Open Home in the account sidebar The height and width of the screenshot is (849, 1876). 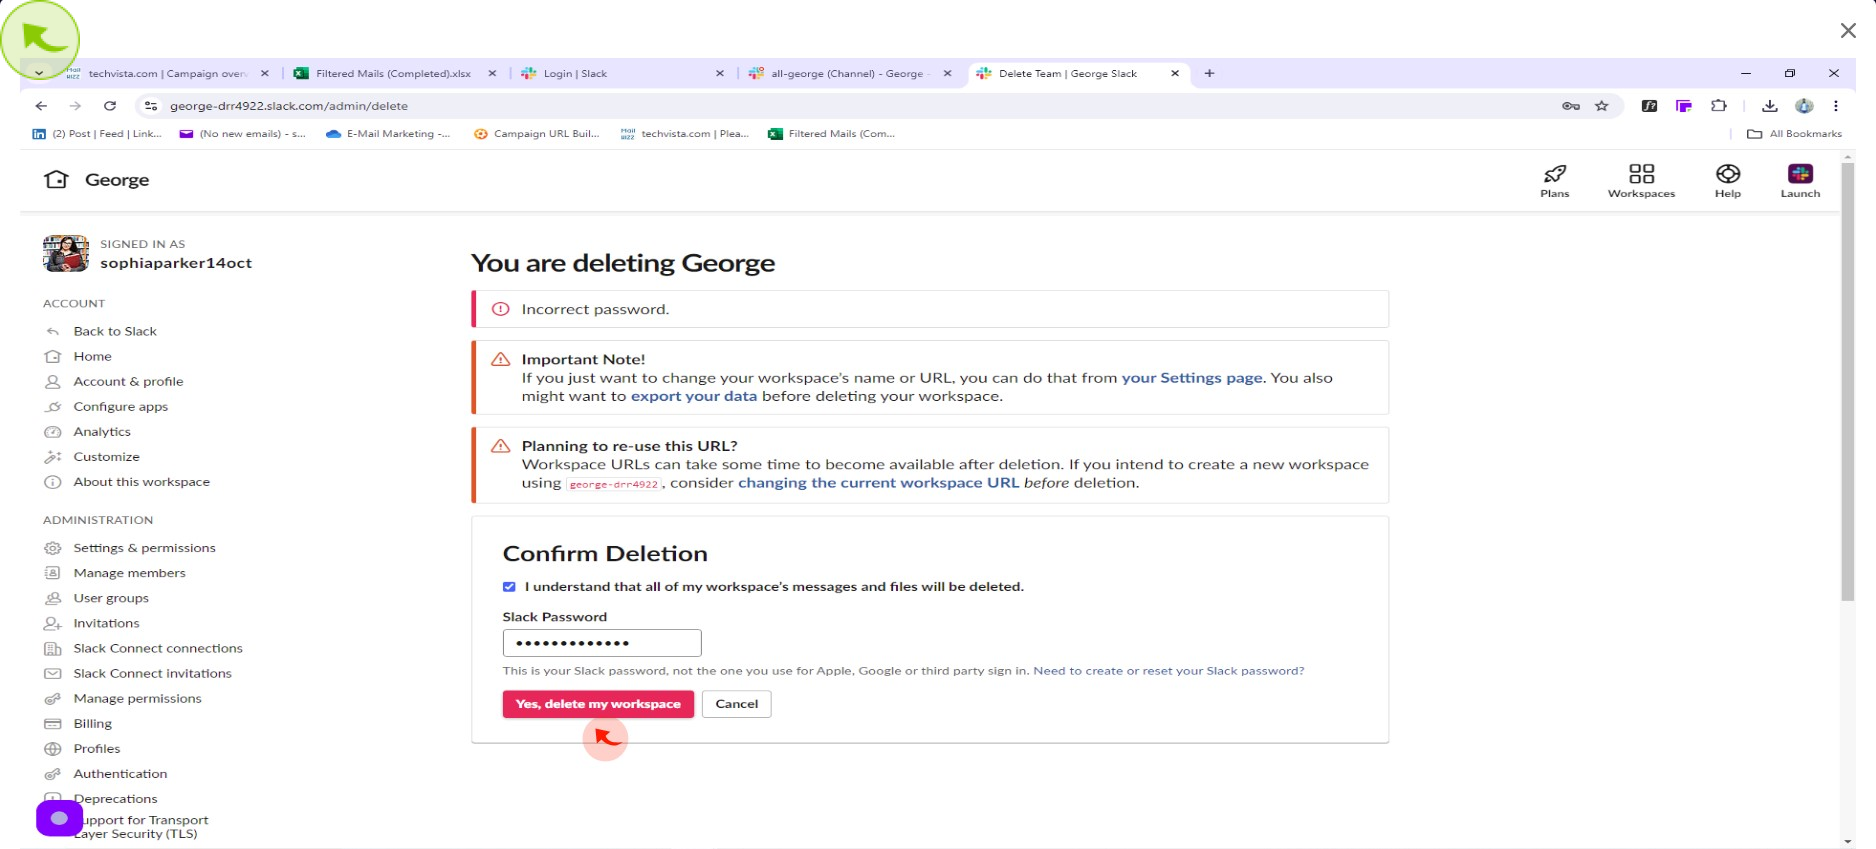tap(92, 356)
